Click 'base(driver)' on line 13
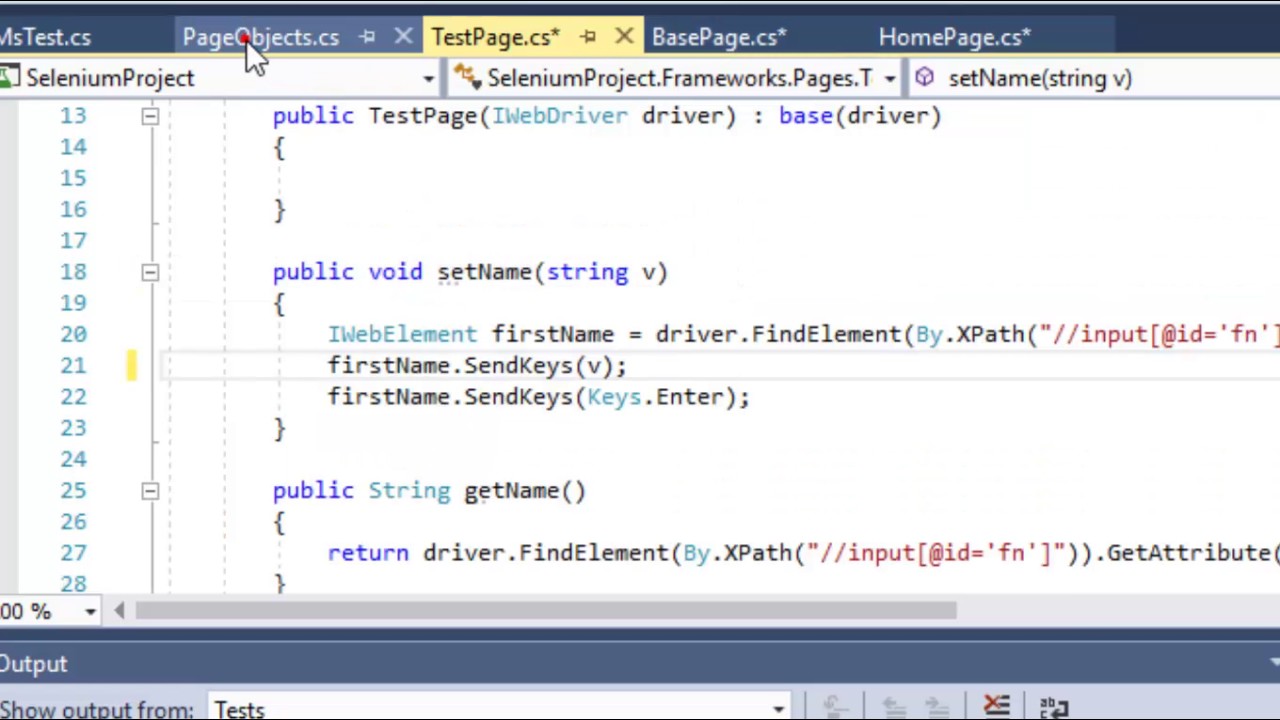 (860, 116)
